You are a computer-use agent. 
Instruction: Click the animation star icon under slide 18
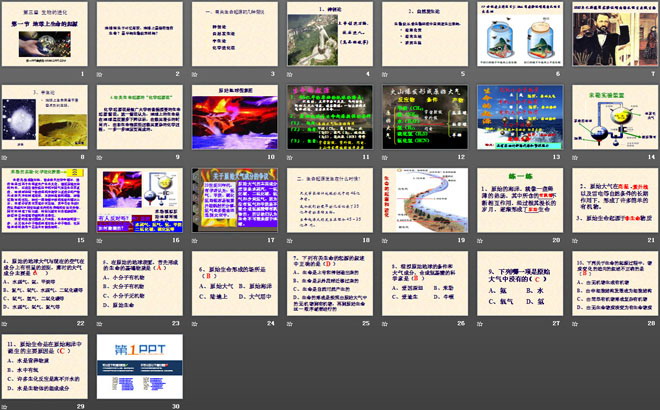coord(290,240)
